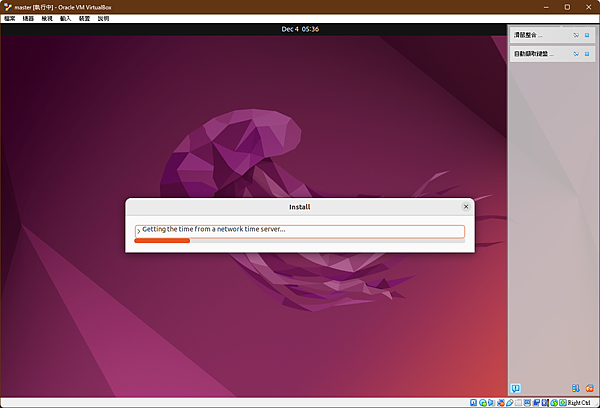Image resolution: width=600 pixels, height=408 pixels.
Task: Click the display settings status icon
Action: point(527,403)
